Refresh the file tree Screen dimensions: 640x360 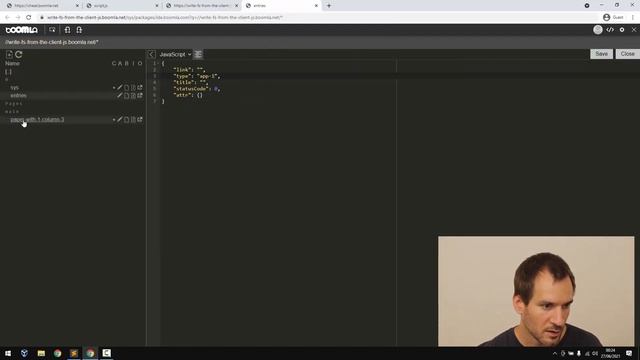tap(19, 54)
